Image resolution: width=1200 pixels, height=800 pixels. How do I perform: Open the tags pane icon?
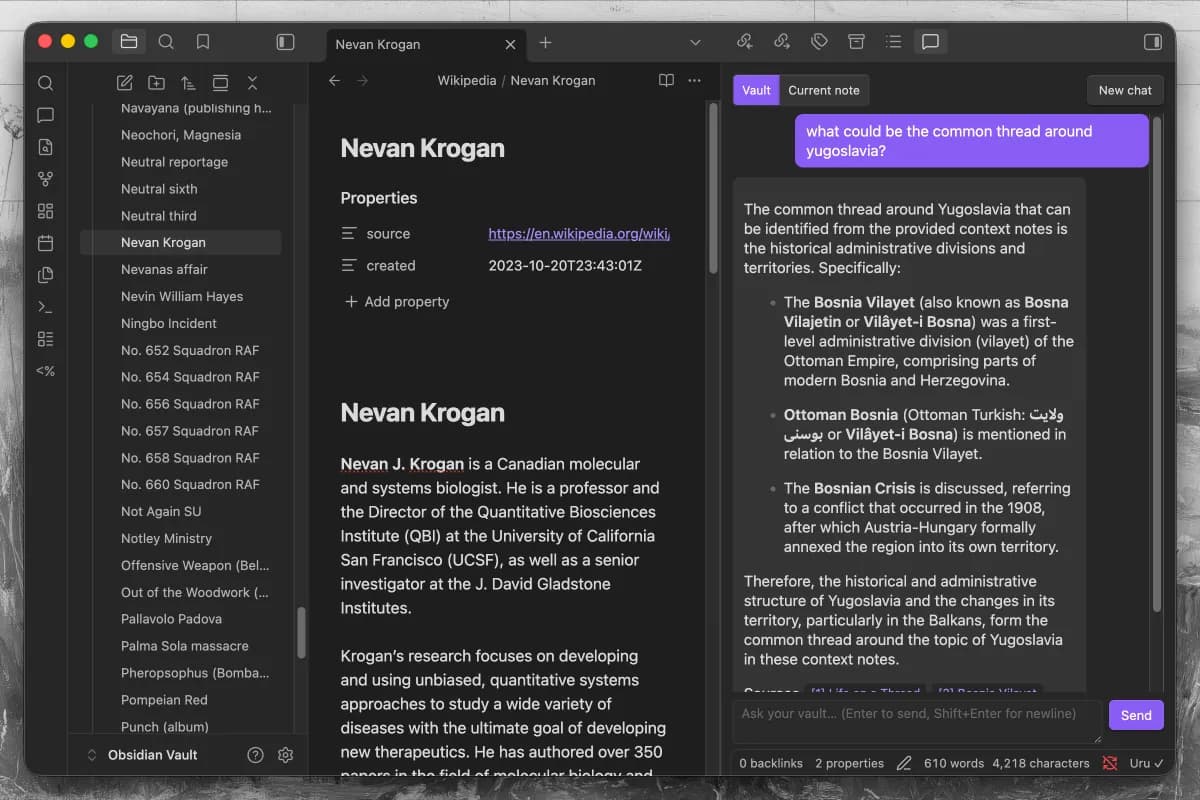(819, 42)
